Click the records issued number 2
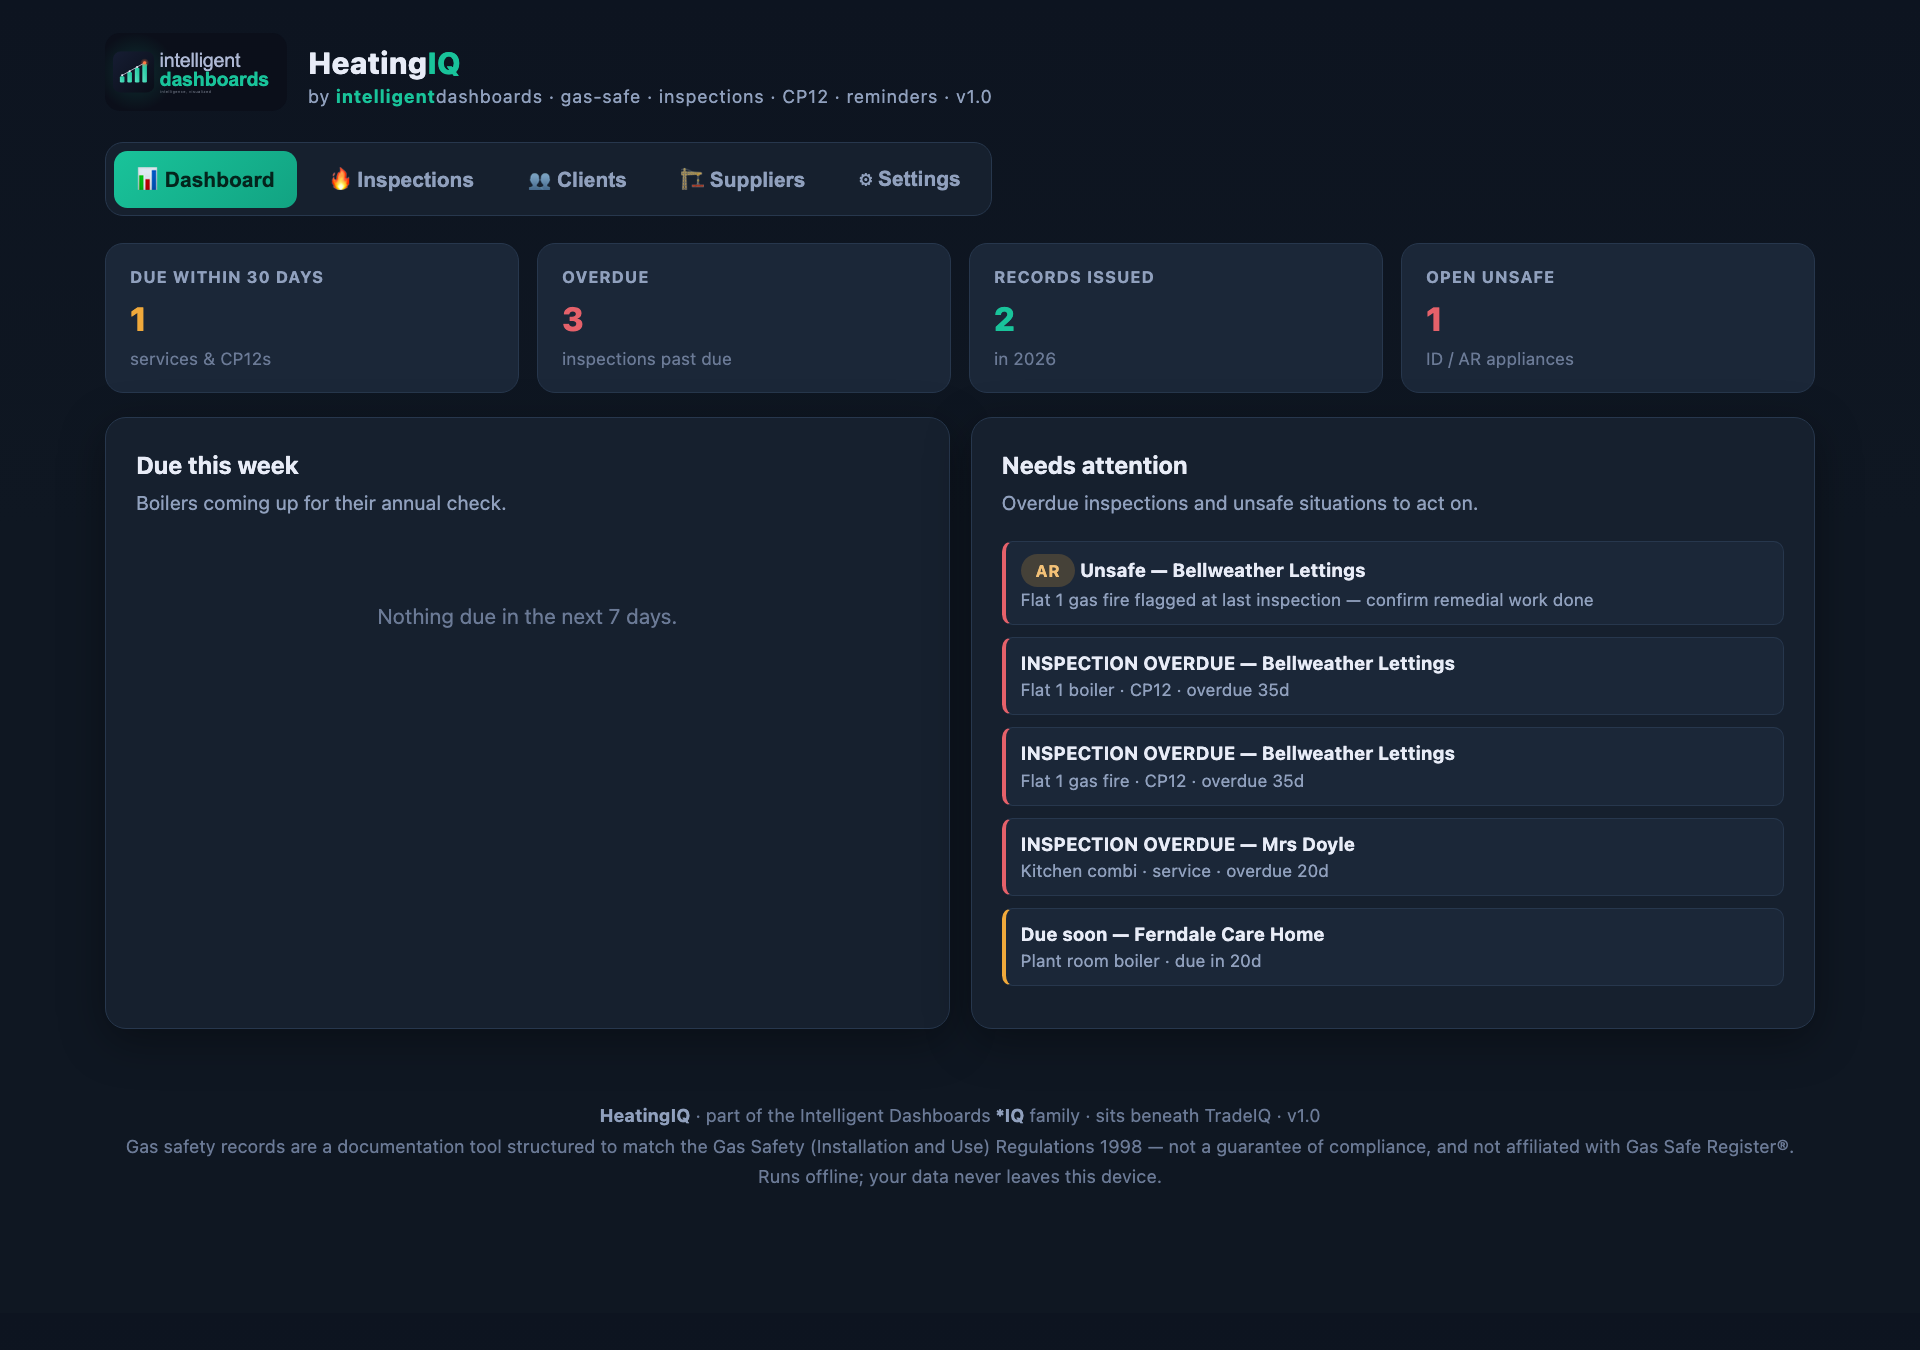This screenshot has width=1920, height=1350. (1004, 320)
